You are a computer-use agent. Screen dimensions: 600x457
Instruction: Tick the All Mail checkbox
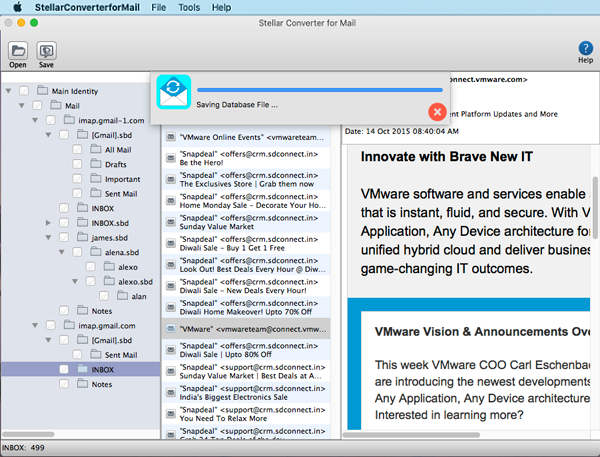coord(77,149)
